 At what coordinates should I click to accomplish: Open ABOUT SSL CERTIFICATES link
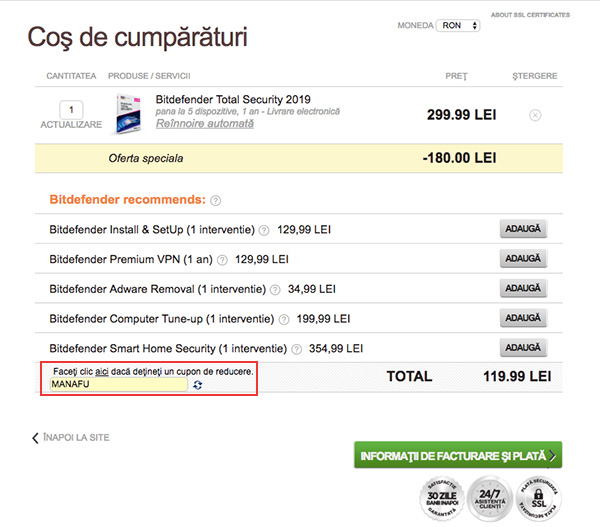click(530, 15)
